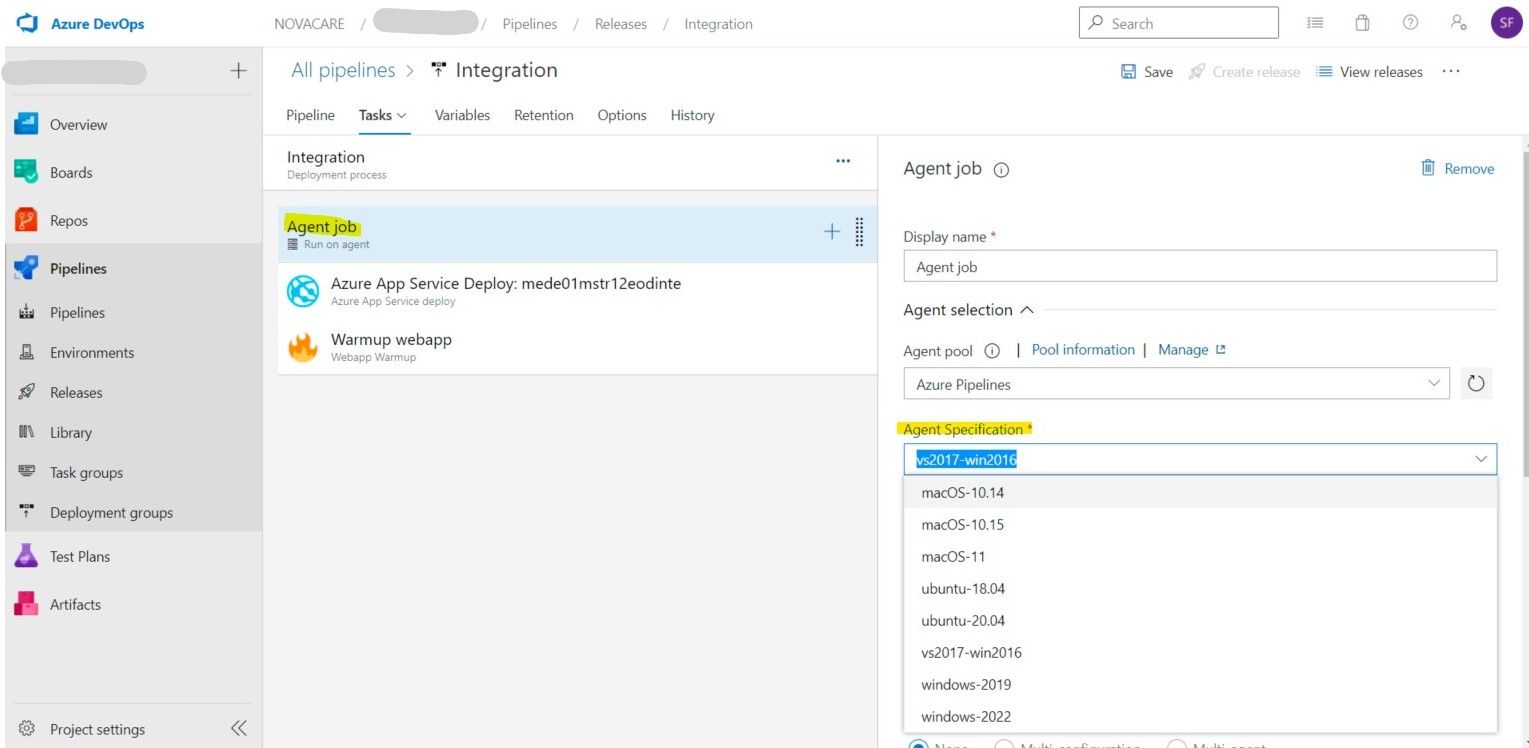
Task: Open Boards from the sidebar
Action: [71, 172]
